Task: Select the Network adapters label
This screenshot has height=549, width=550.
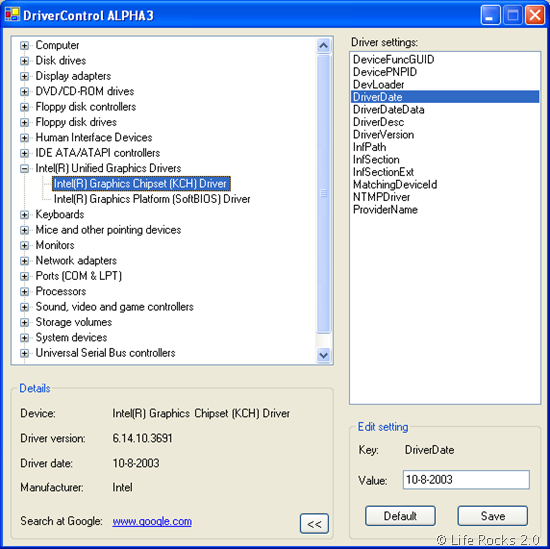Action: coord(76,261)
